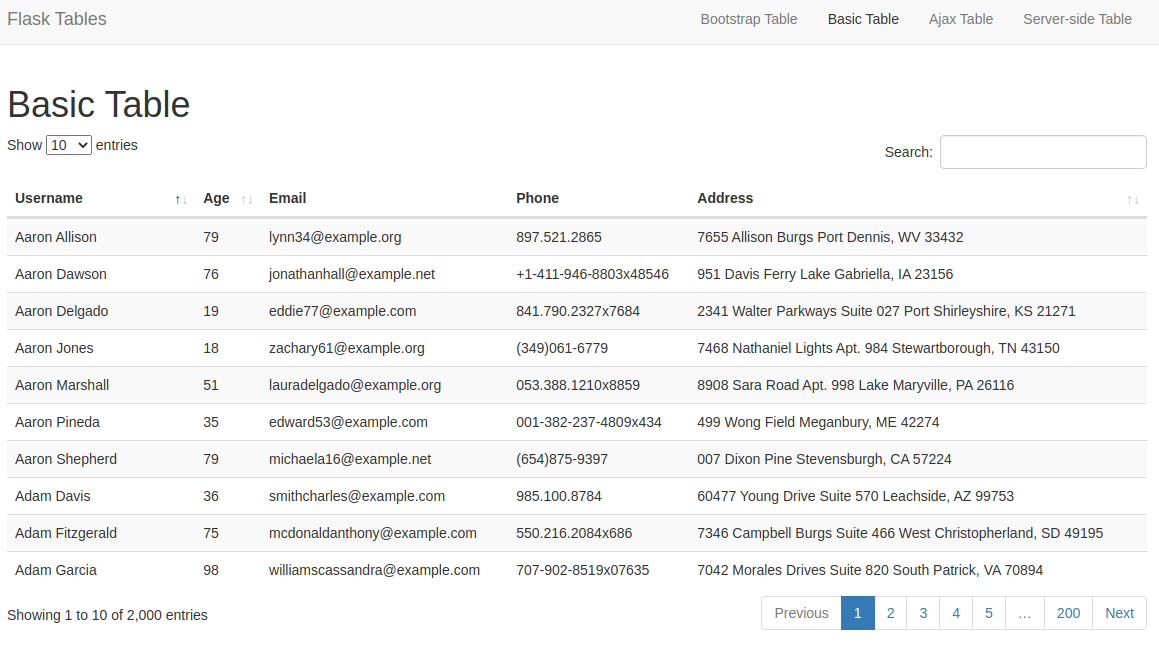Click Showing 1 to 10 of 2,000 entries text
Image resolution: width=1159 pixels, height=648 pixels.
pos(107,615)
